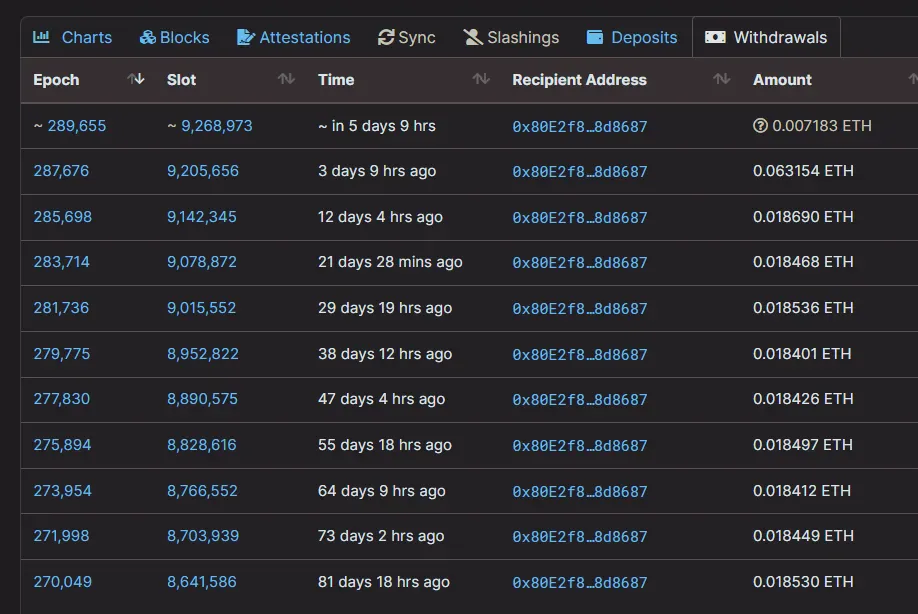The width and height of the screenshot is (918, 614).
Task: Select the Deposits tab
Action: tap(632, 37)
